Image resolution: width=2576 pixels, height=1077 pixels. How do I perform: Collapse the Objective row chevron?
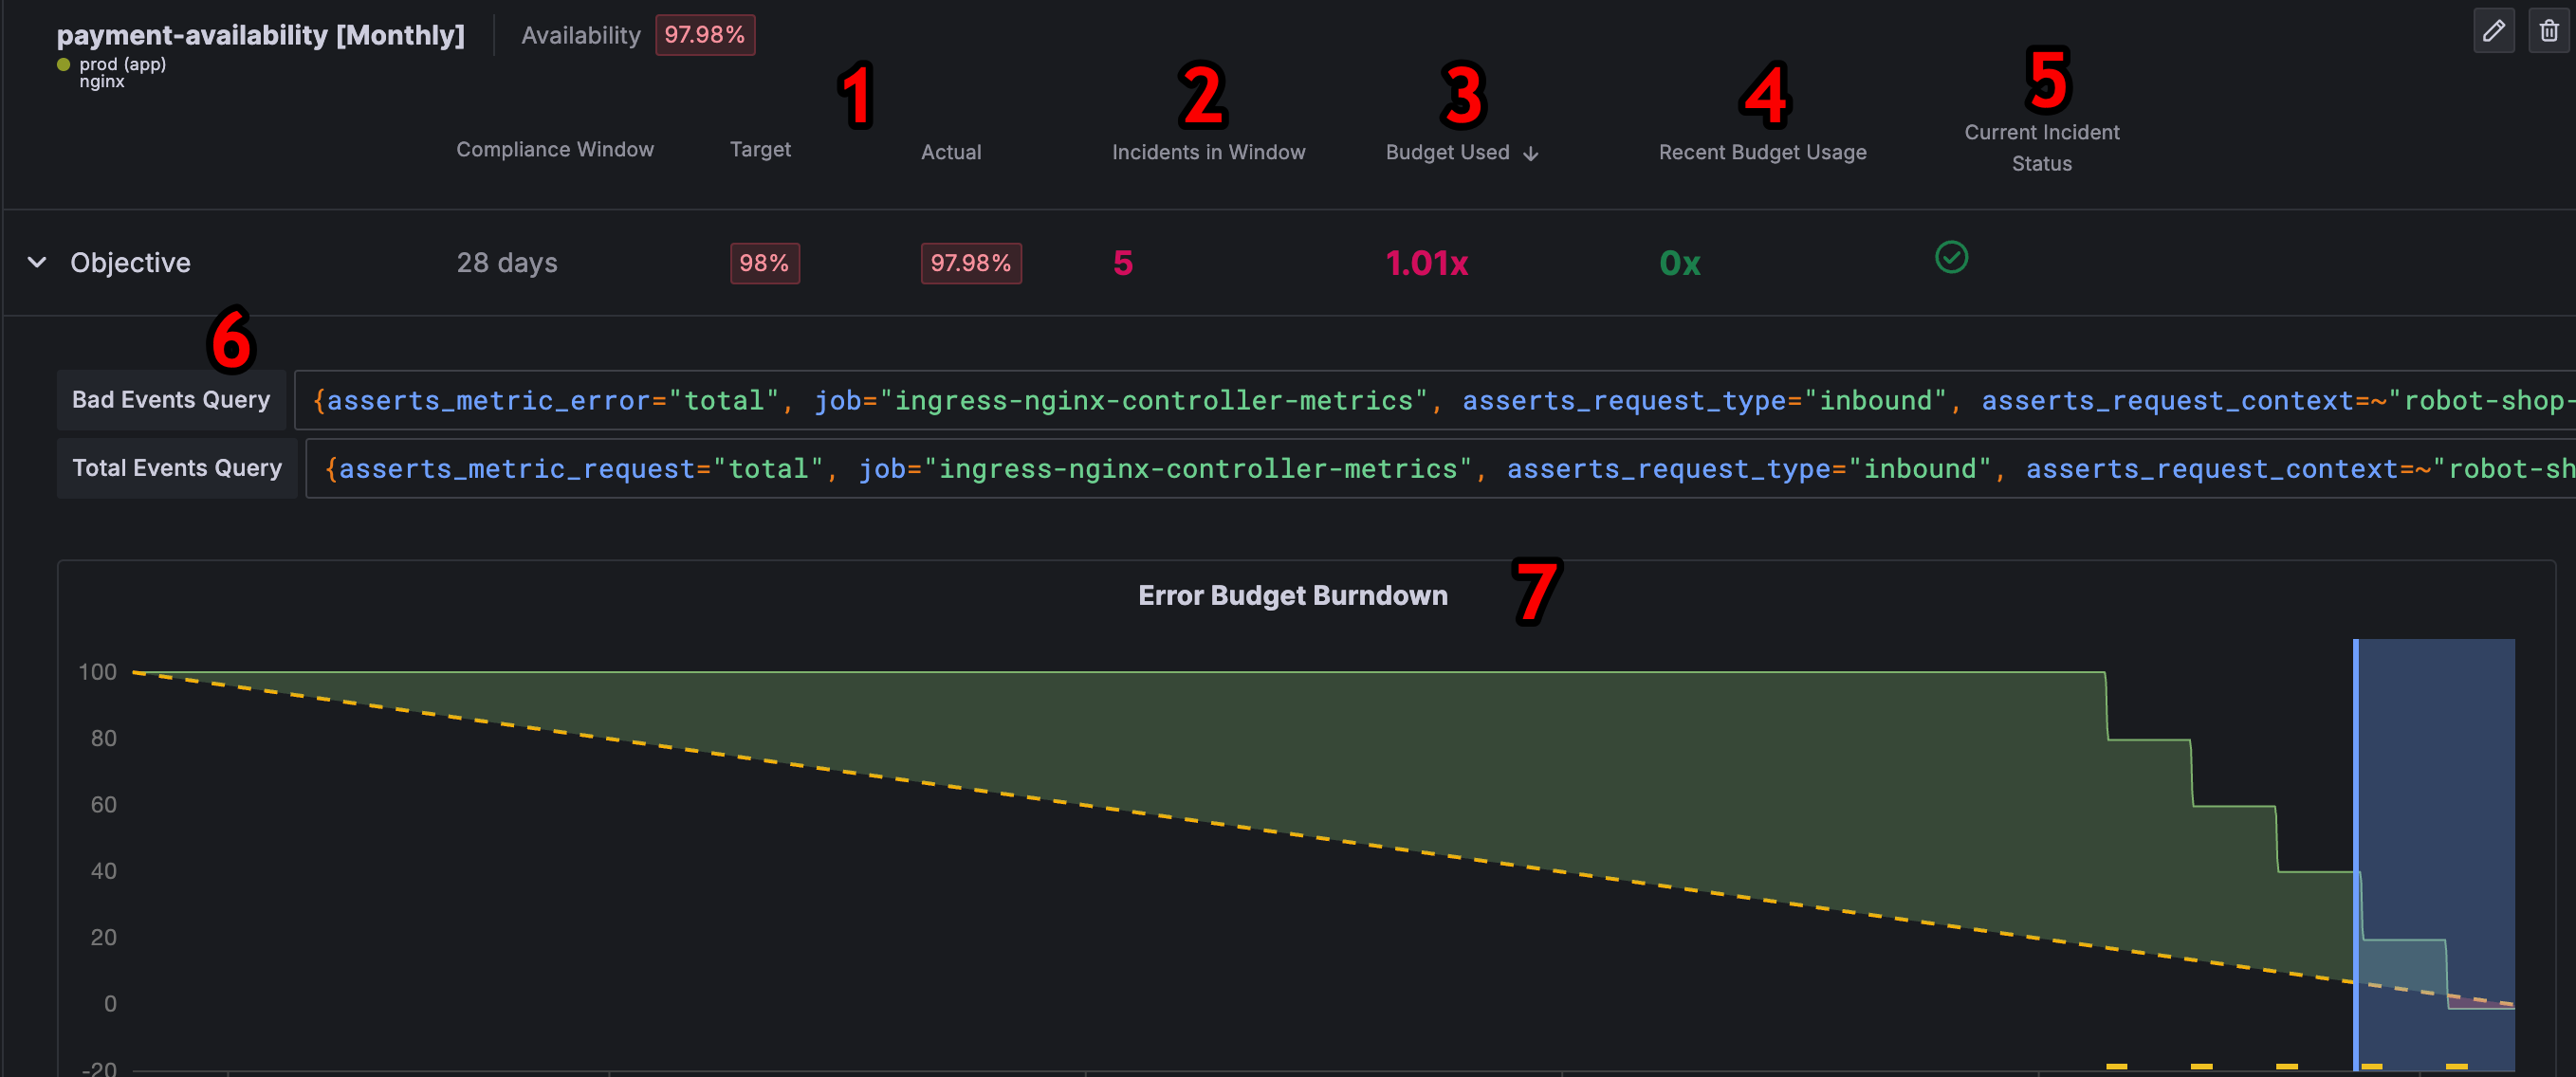coord(37,262)
